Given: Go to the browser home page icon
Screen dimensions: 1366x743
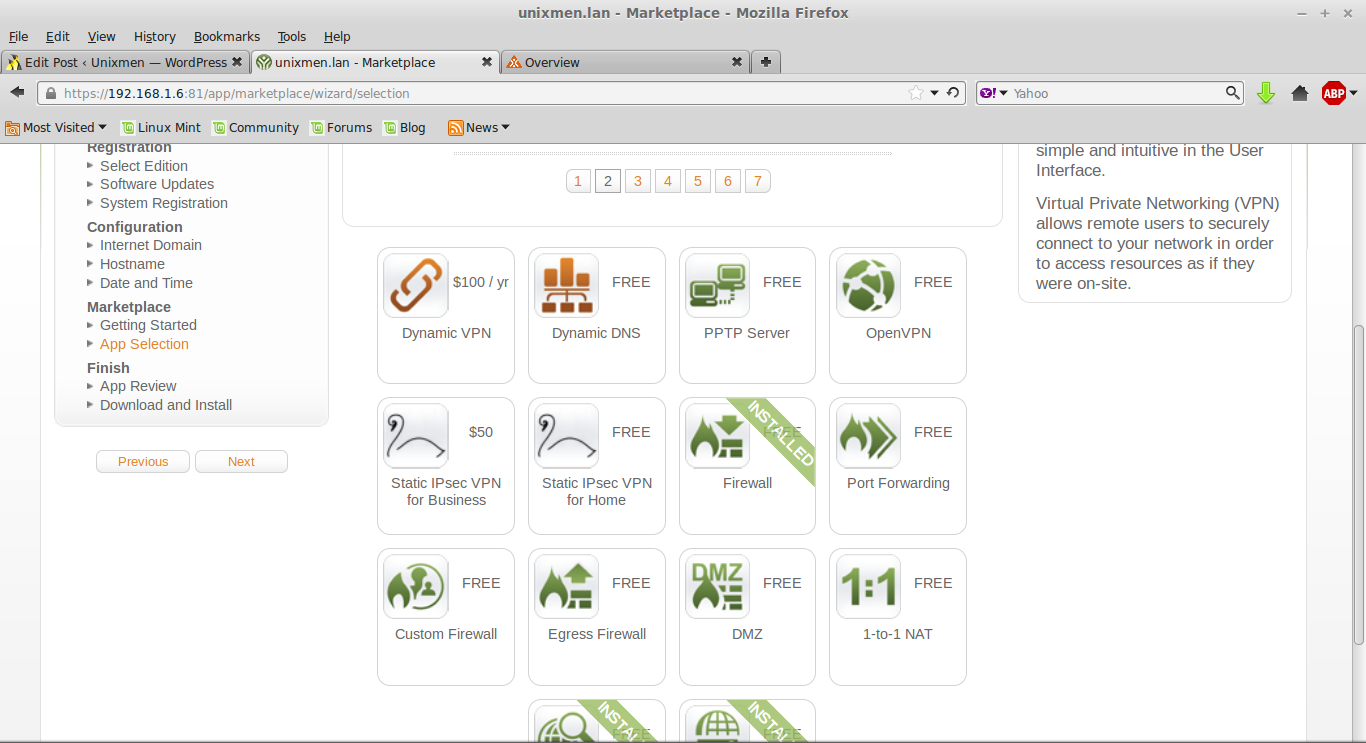Looking at the screenshot, I should (1300, 93).
